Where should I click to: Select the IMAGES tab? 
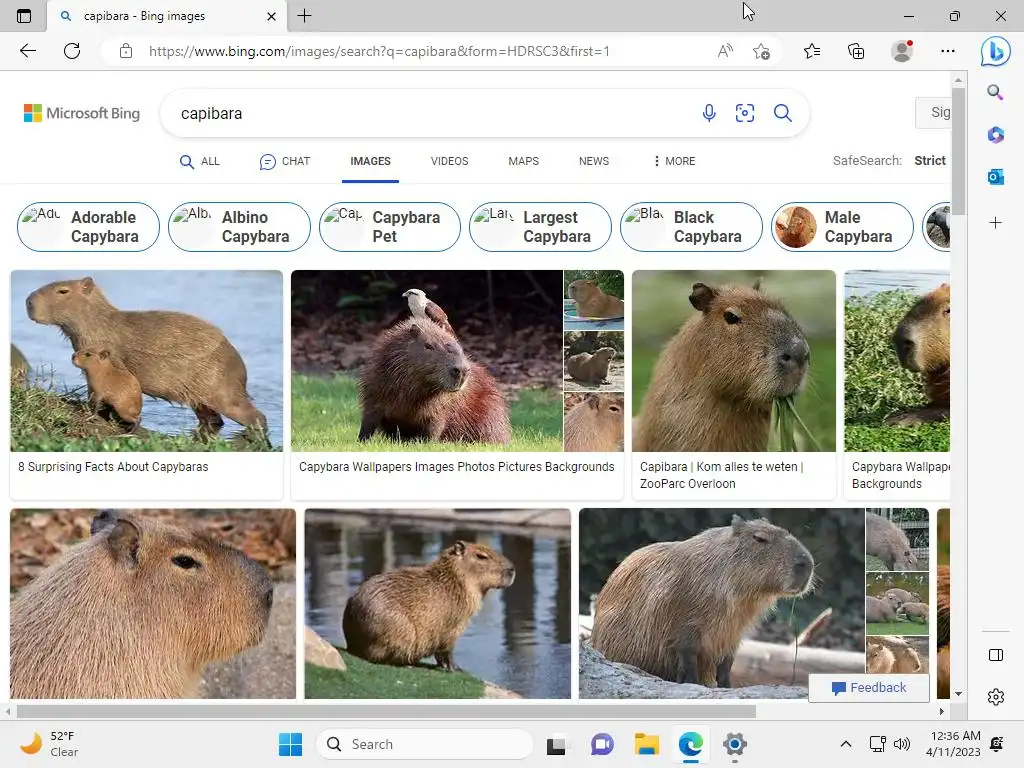370,161
